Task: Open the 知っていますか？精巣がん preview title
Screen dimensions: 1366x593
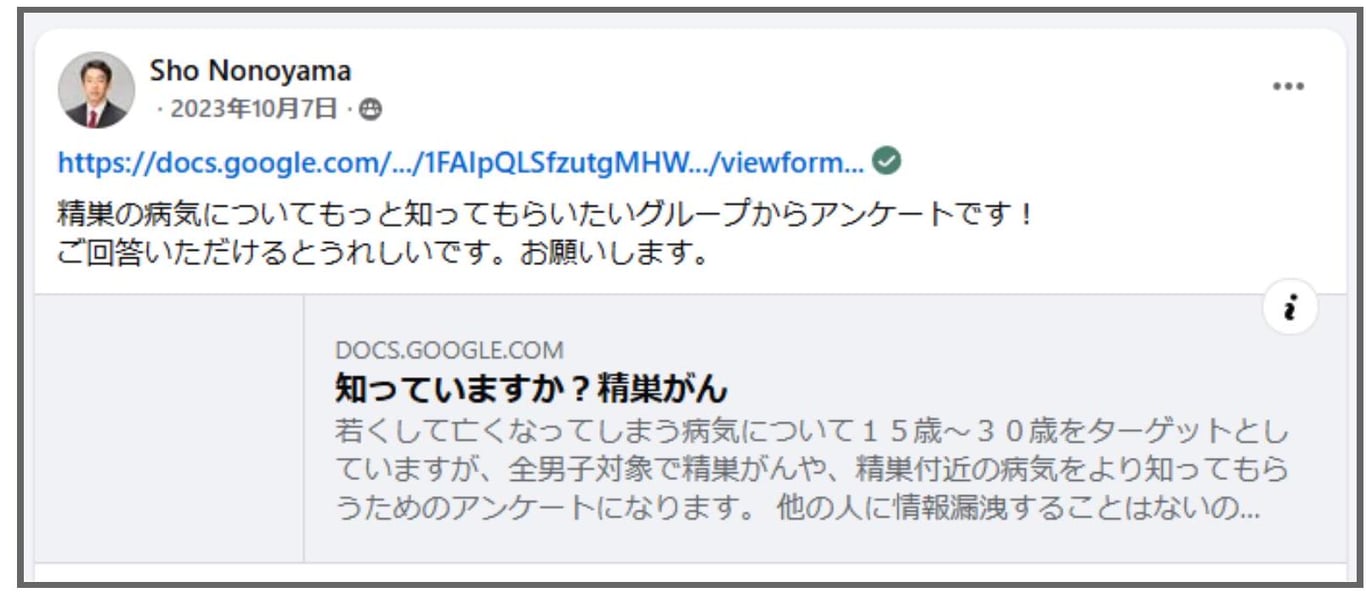Action: [531, 388]
